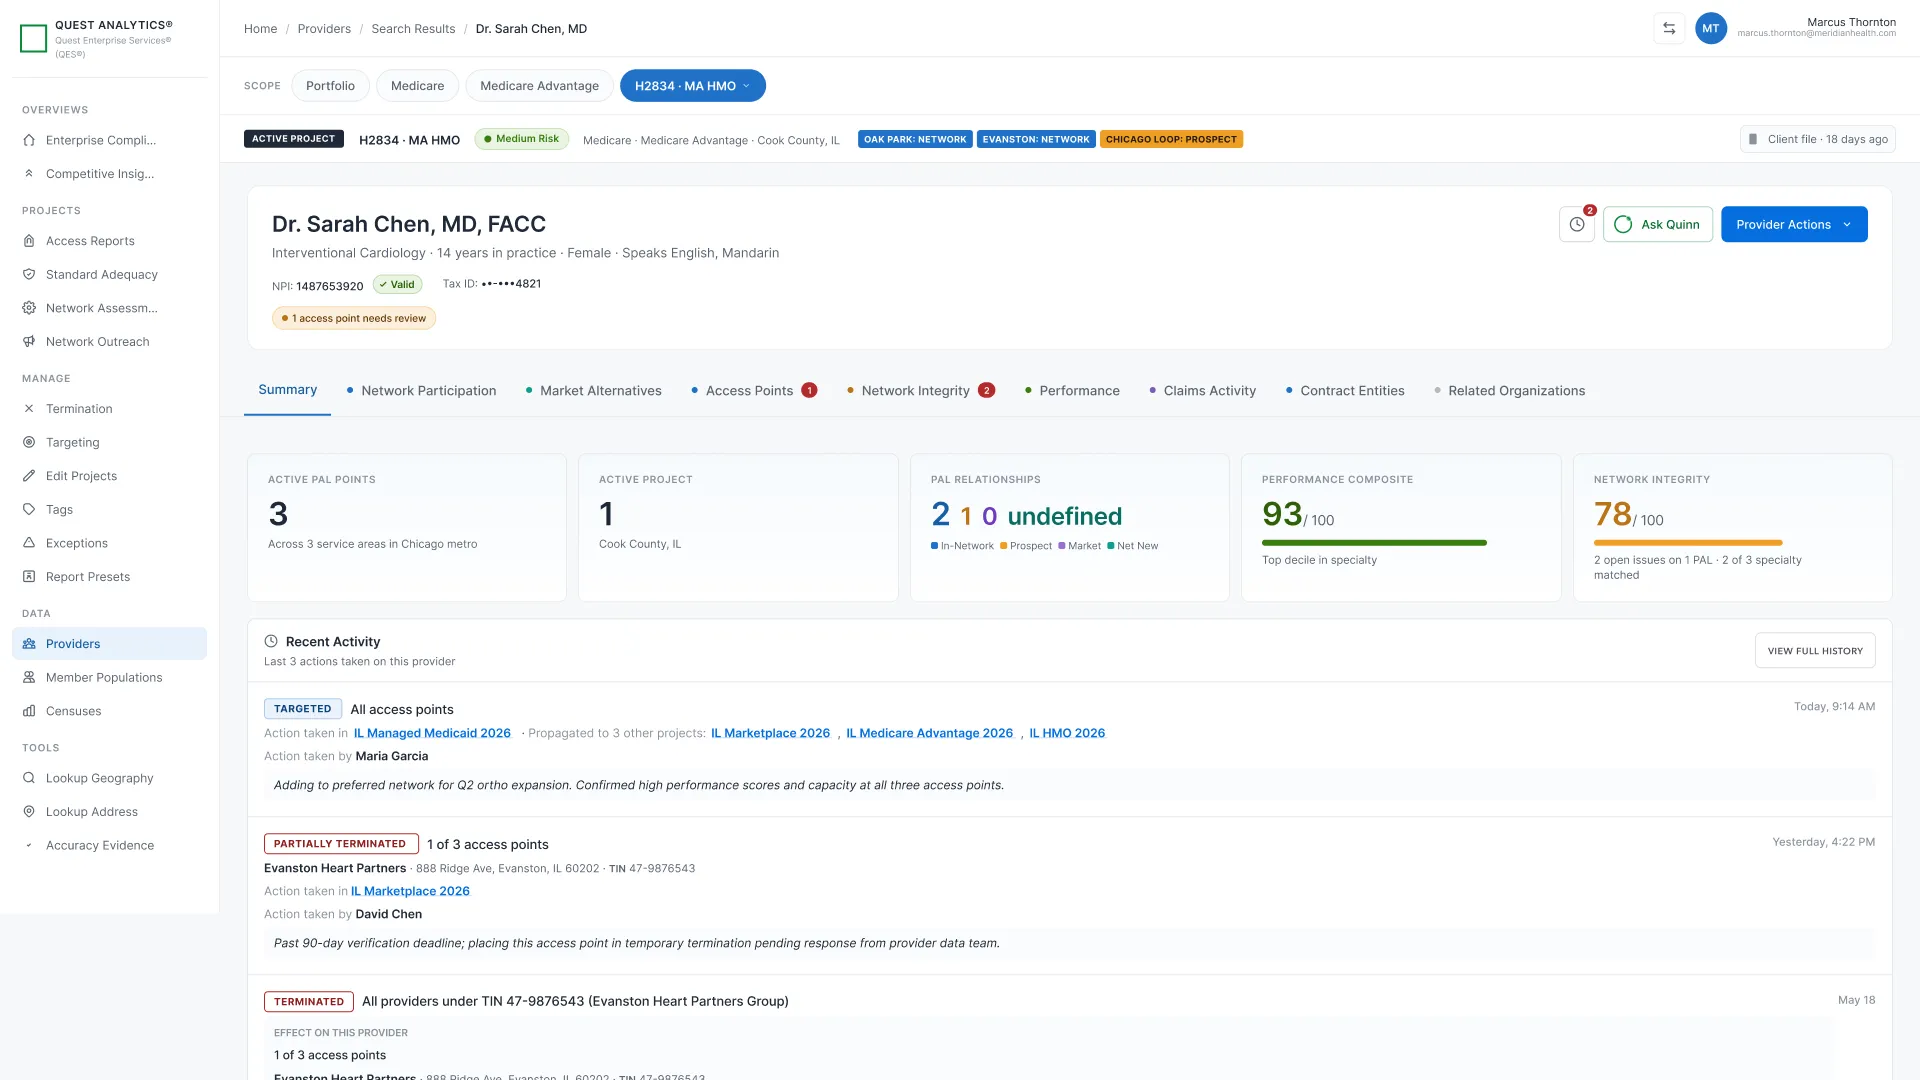Open the Provider Actions dropdown
1920x1080 pixels.
[1794, 225]
